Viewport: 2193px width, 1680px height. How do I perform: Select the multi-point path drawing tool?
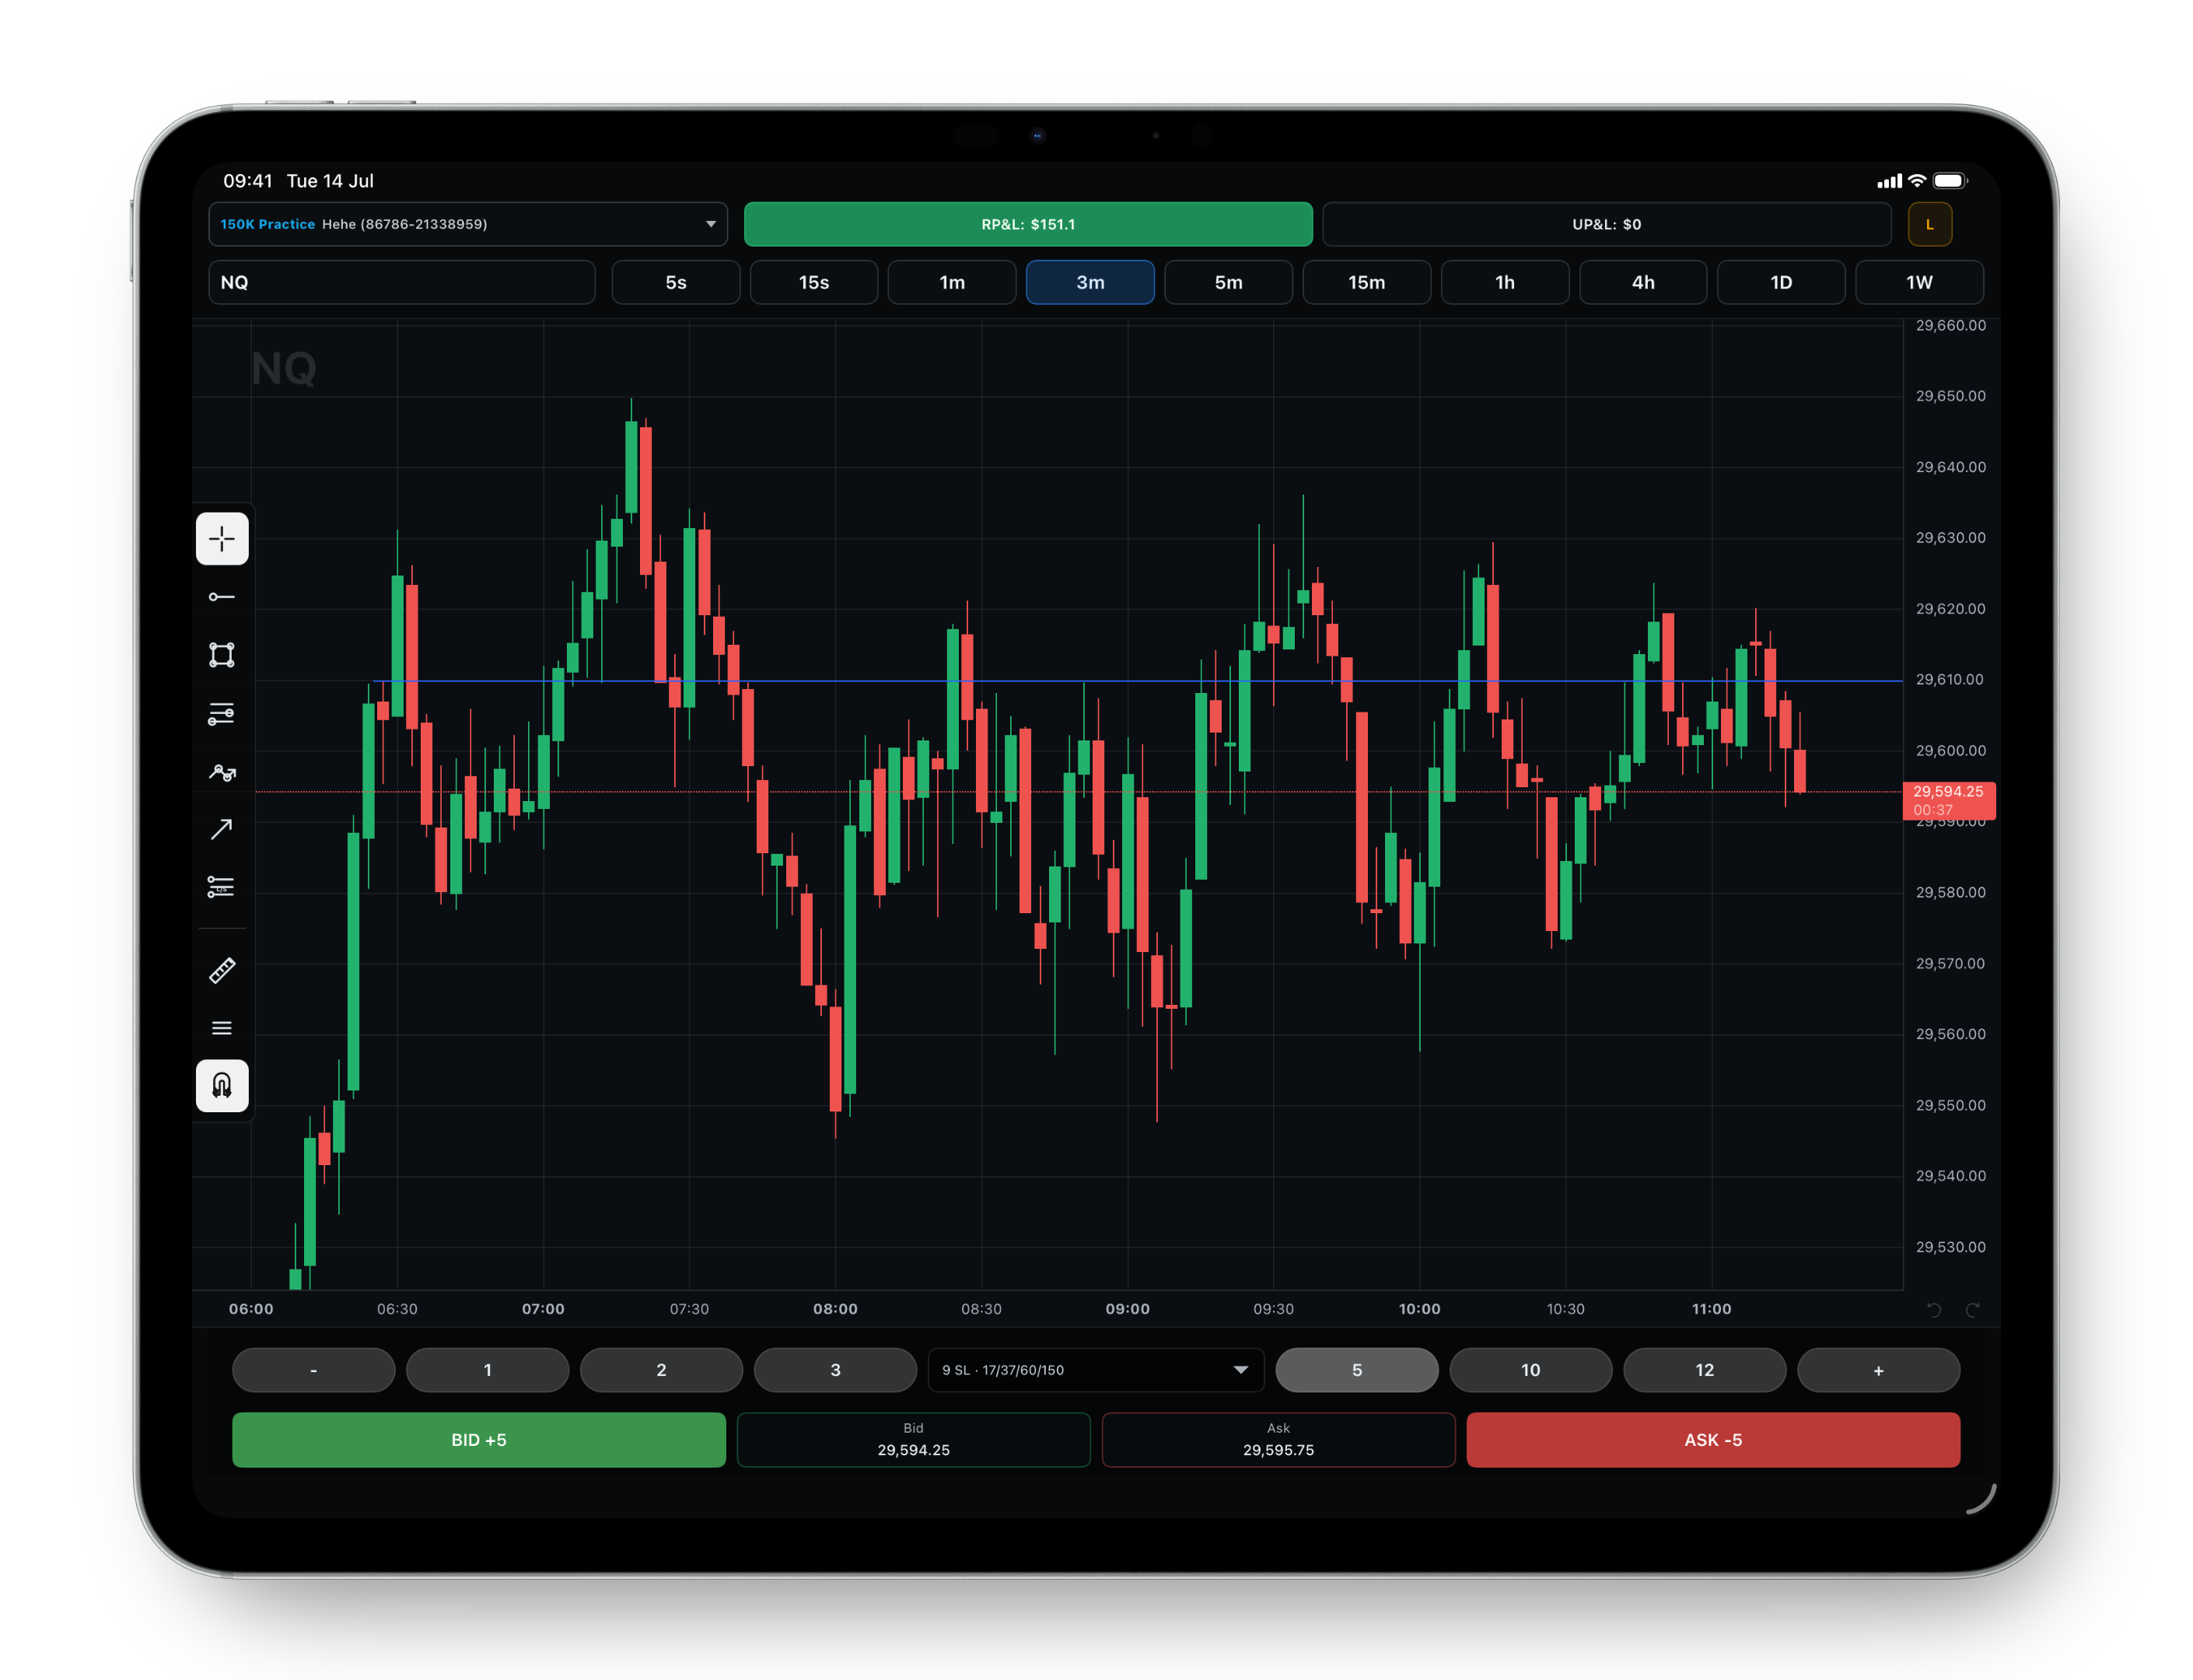[x=222, y=772]
